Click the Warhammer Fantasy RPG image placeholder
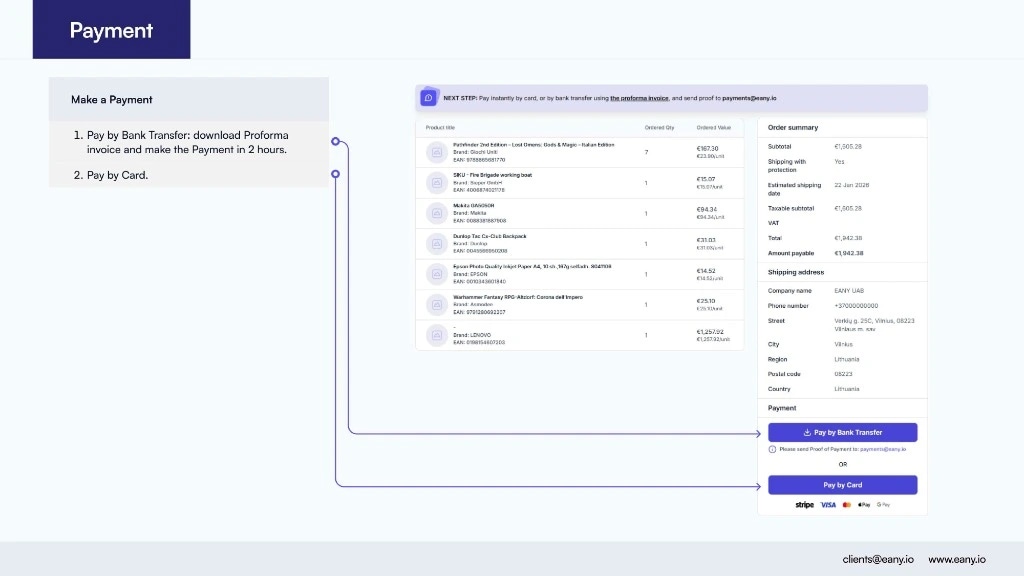 (x=437, y=304)
